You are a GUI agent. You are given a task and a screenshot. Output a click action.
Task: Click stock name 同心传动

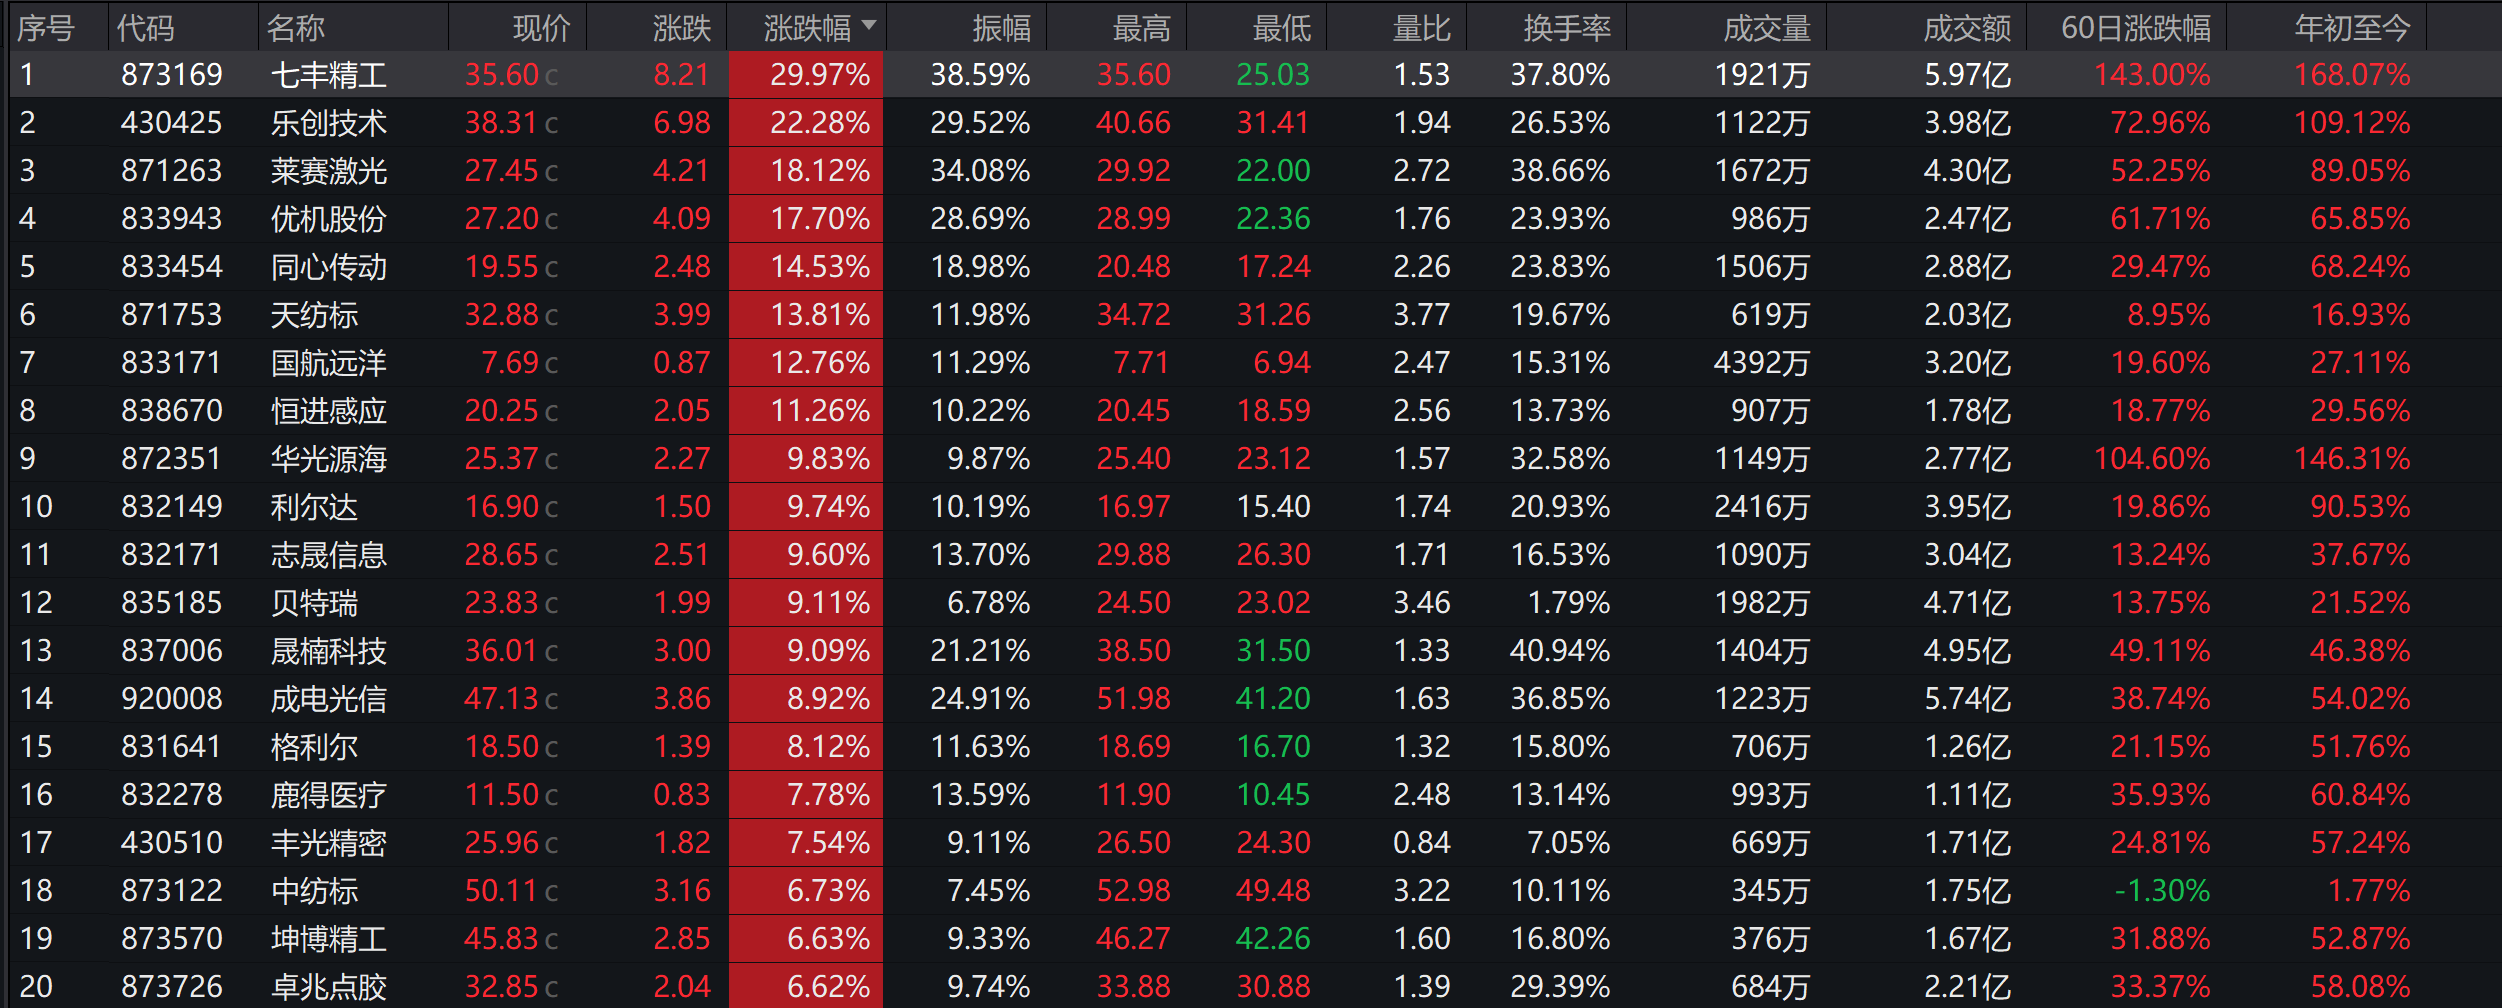(329, 267)
